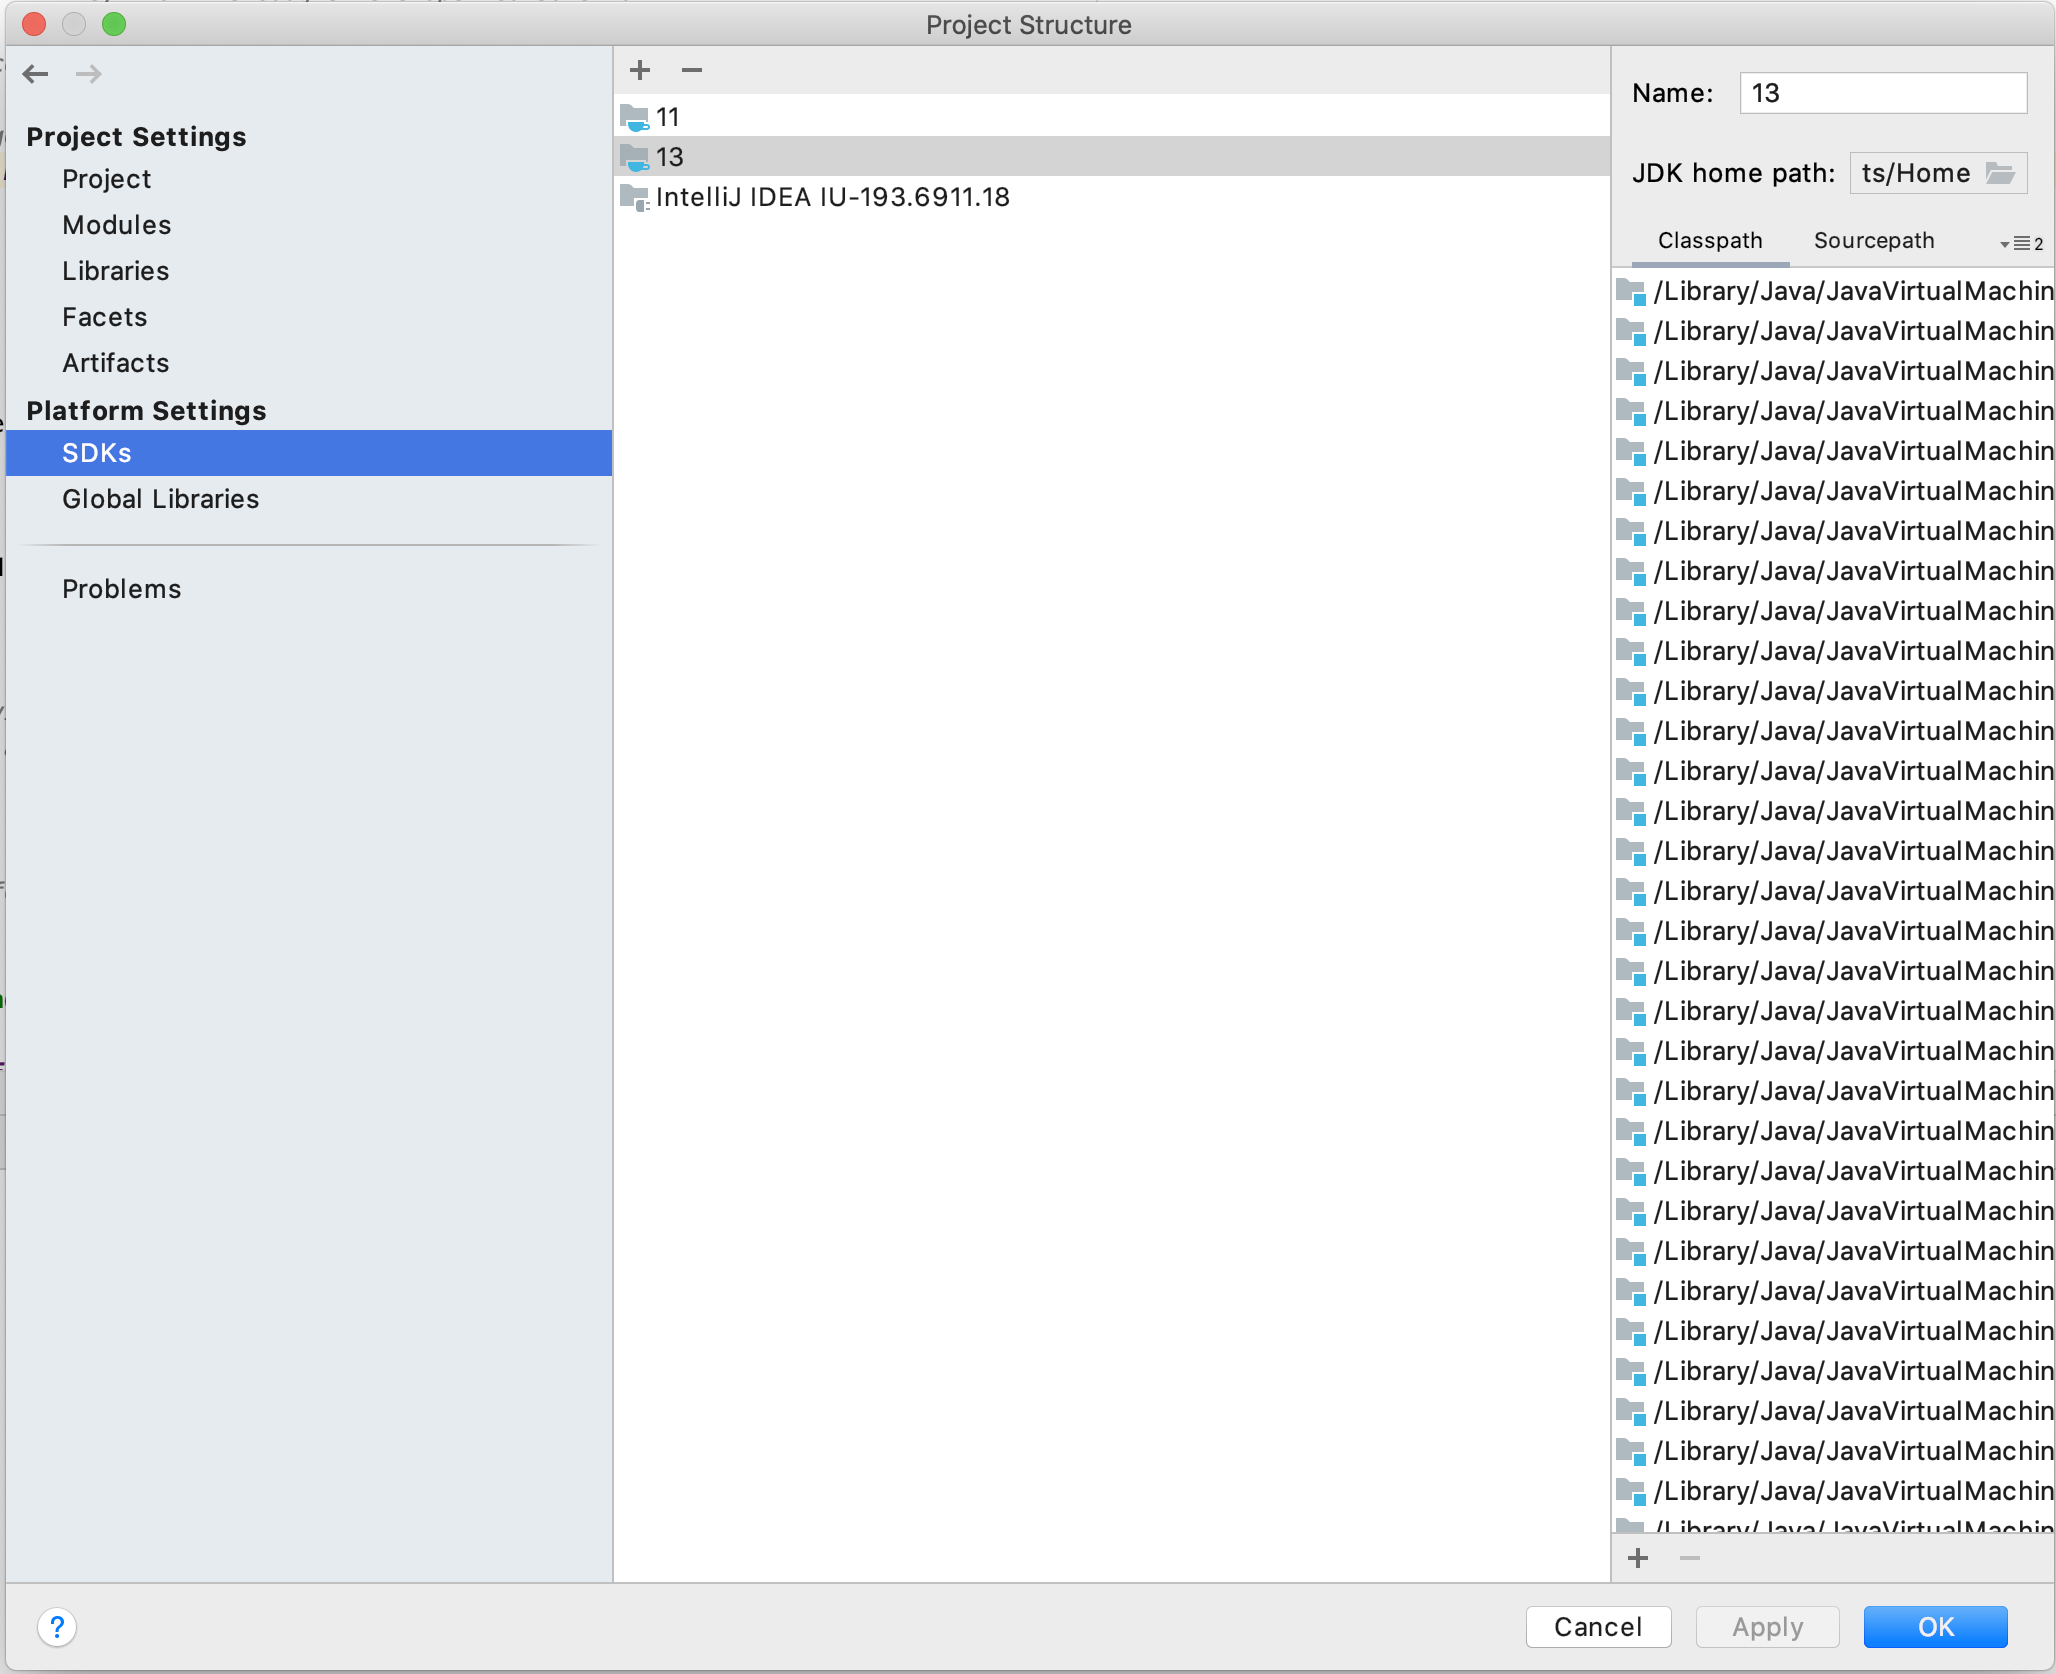Add a classpath entry with plus icon
This screenshot has width=2056, height=1674.
[1638, 1558]
